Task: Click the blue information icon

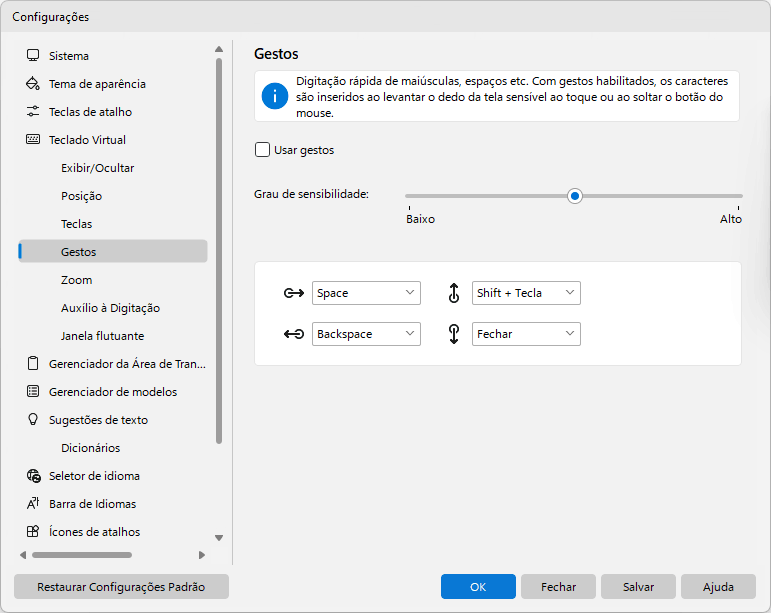Action: (275, 96)
